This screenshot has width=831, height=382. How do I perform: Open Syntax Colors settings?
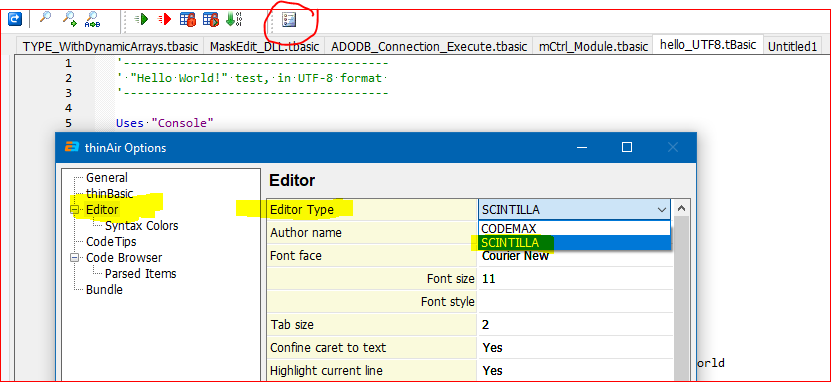142,226
